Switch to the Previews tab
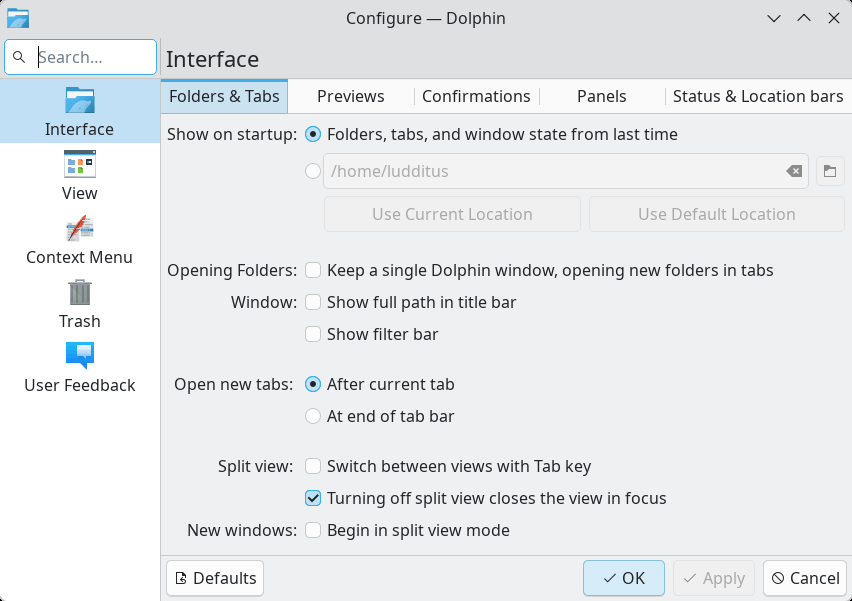This screenshot has height=601, width=852. (x=350, y=96)
